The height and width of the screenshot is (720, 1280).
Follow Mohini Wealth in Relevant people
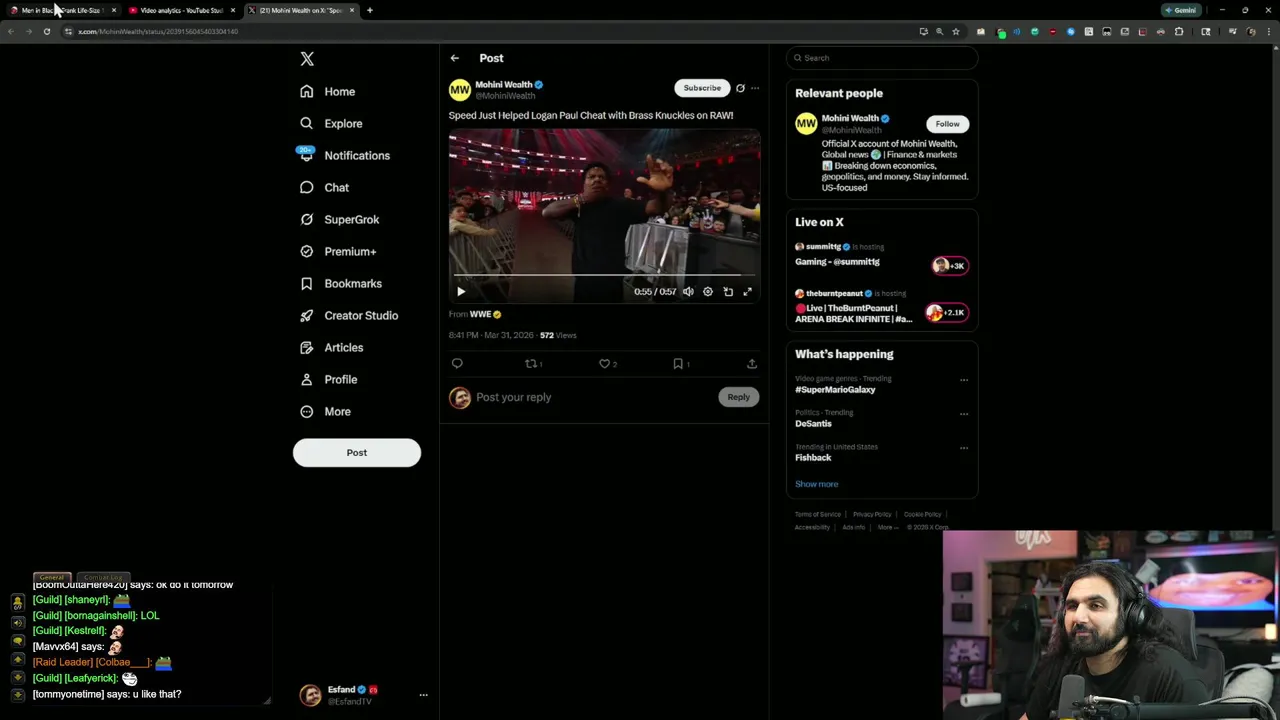[947, 124]
